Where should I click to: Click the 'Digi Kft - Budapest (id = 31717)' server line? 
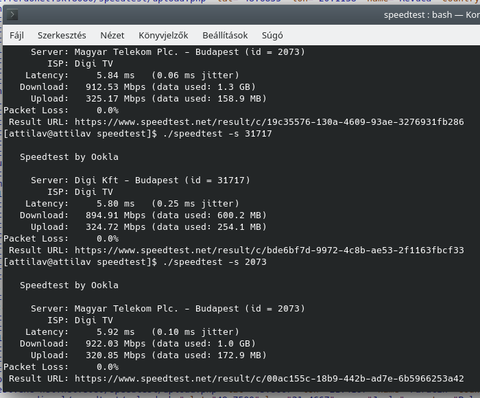[x=162, y=180]
